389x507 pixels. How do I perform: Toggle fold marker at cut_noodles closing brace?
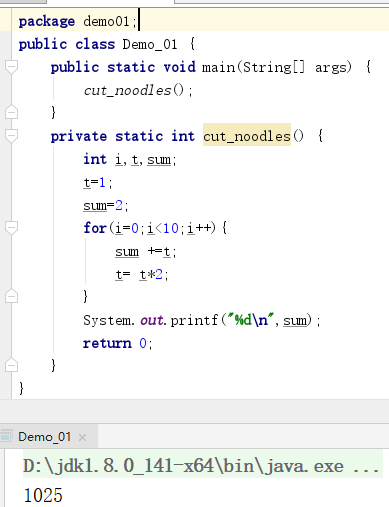(x=11, y=365)
